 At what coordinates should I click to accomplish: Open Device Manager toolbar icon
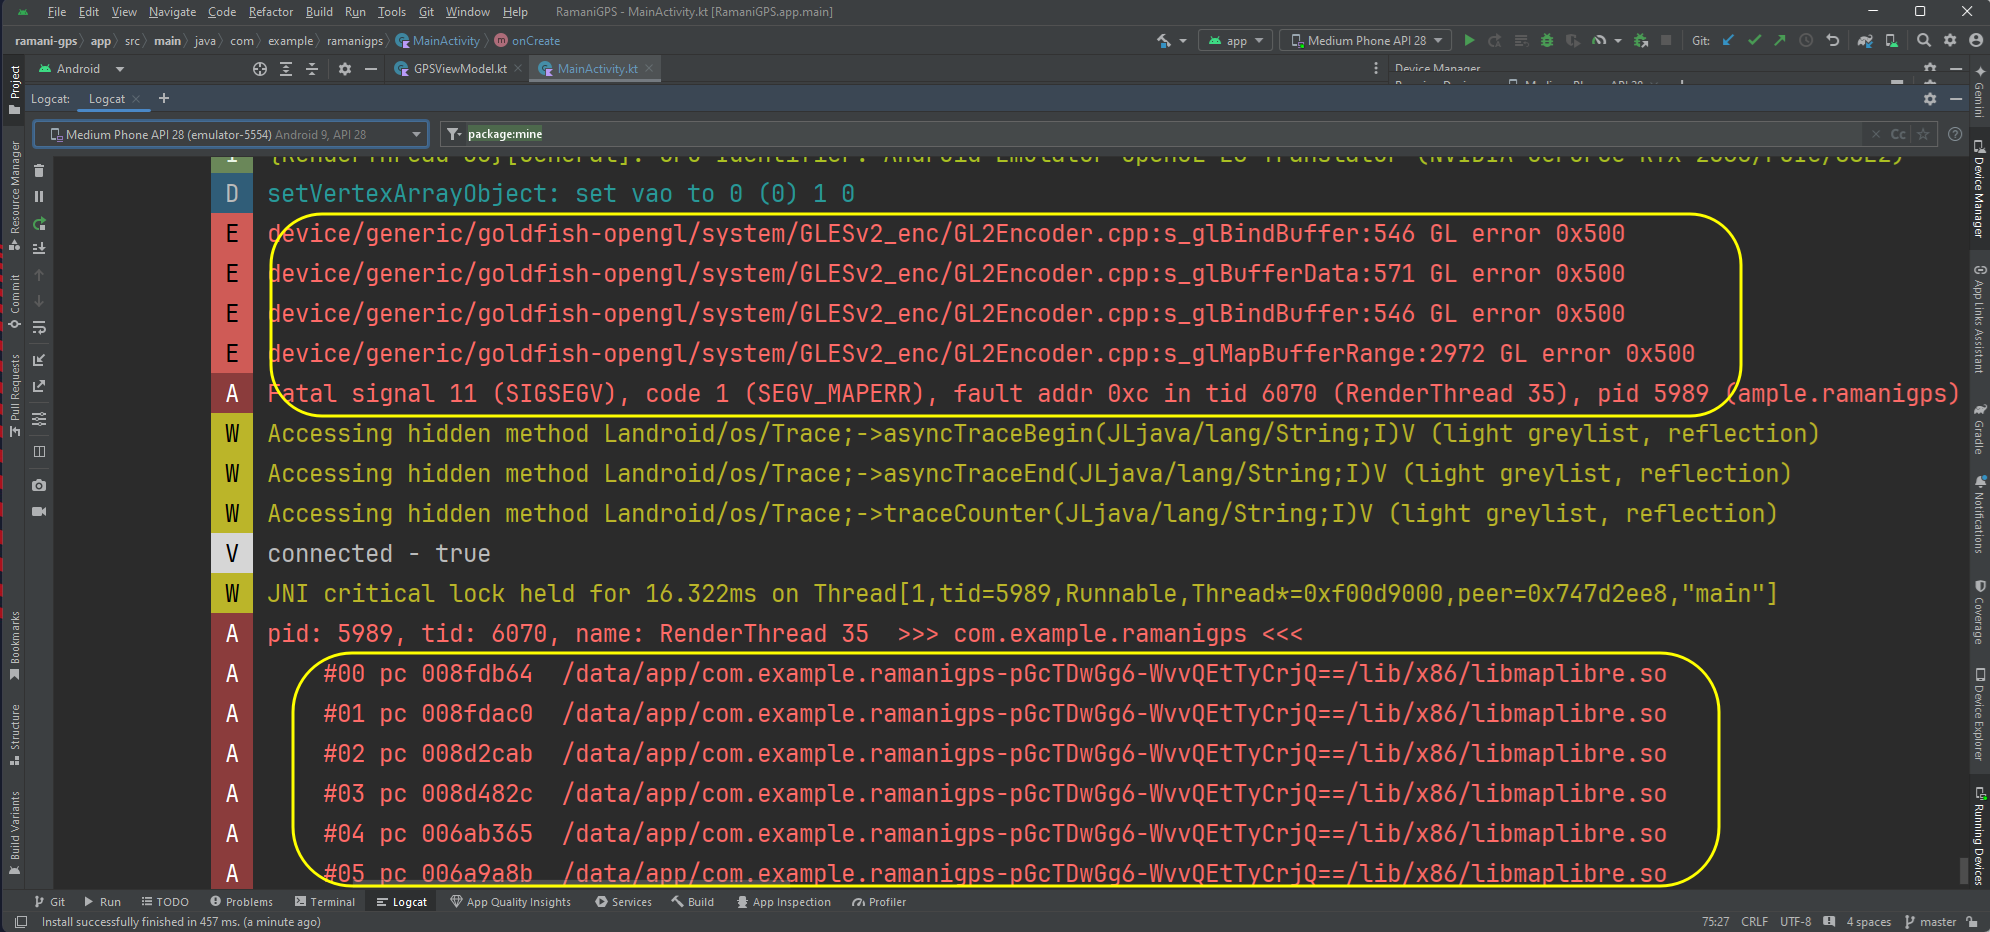pyautogui.click(x=1891, y=40)
